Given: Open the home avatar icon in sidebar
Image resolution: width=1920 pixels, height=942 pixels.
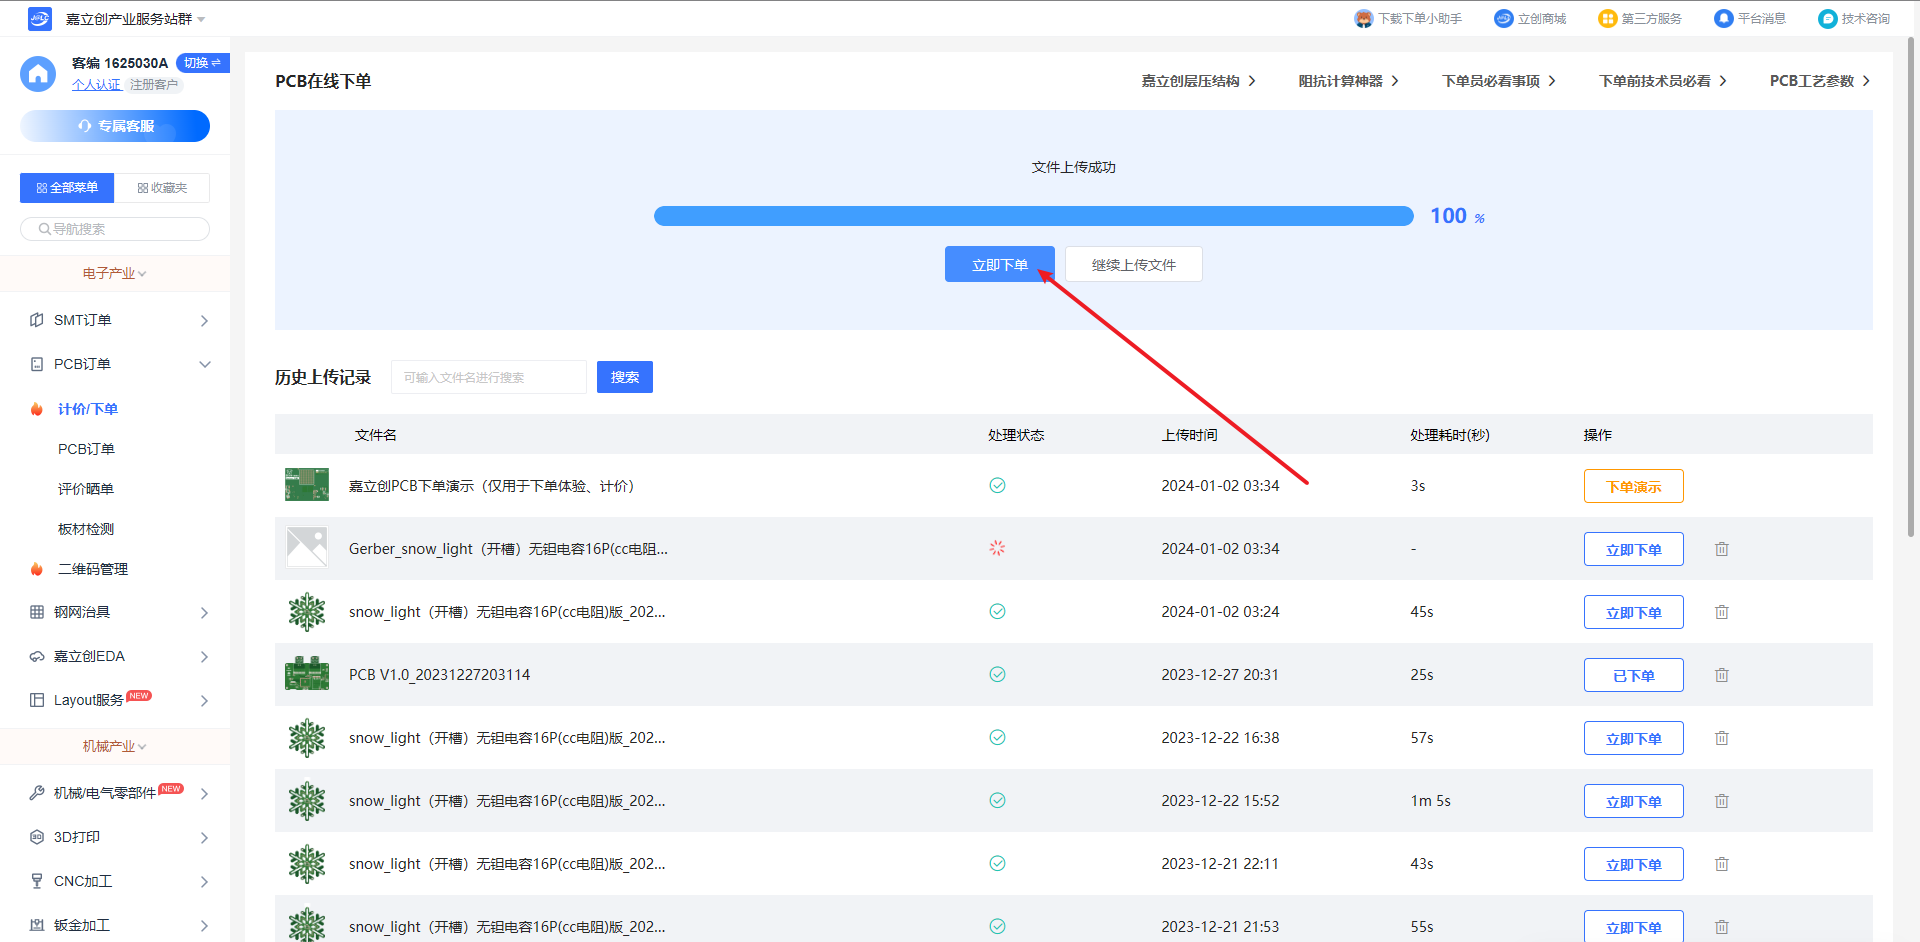Looking at the screenshot, I should tap(38, 73).
